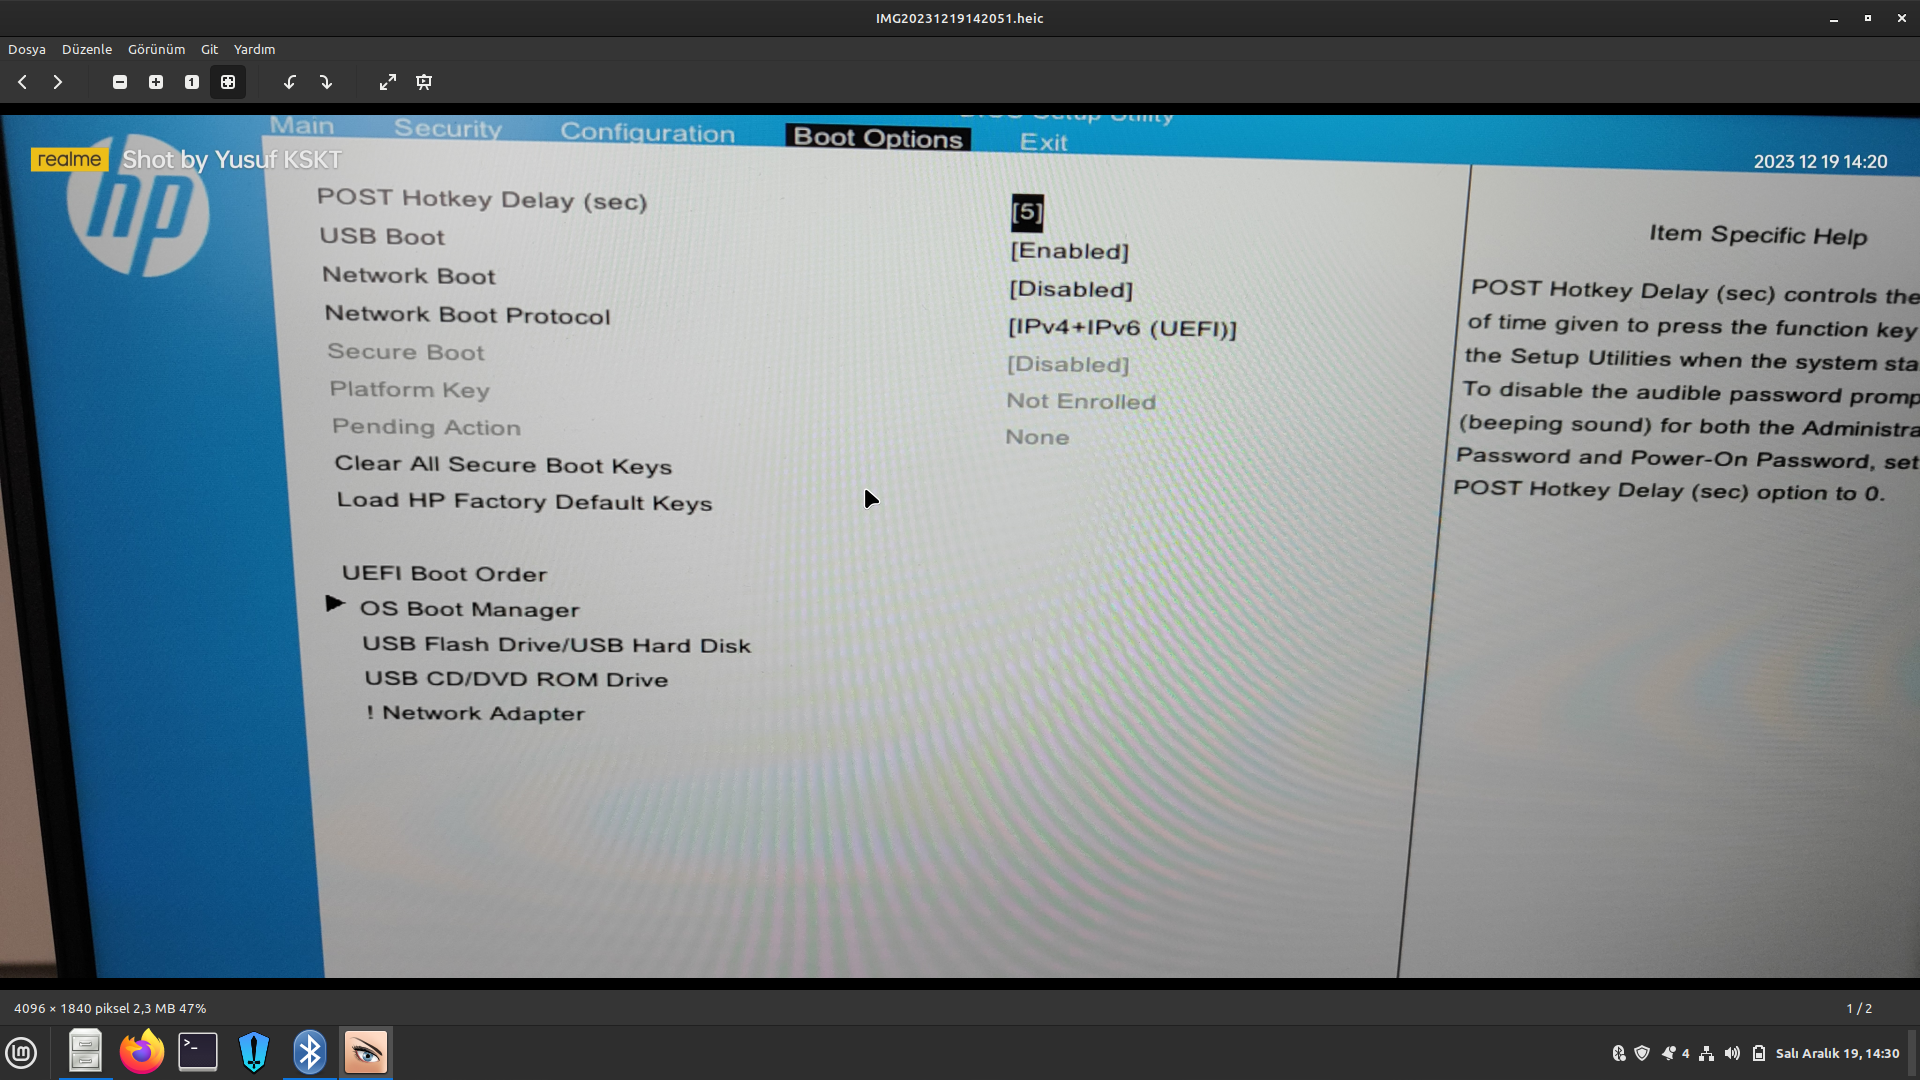Toggle fullscreen mode

coord(388,82)
